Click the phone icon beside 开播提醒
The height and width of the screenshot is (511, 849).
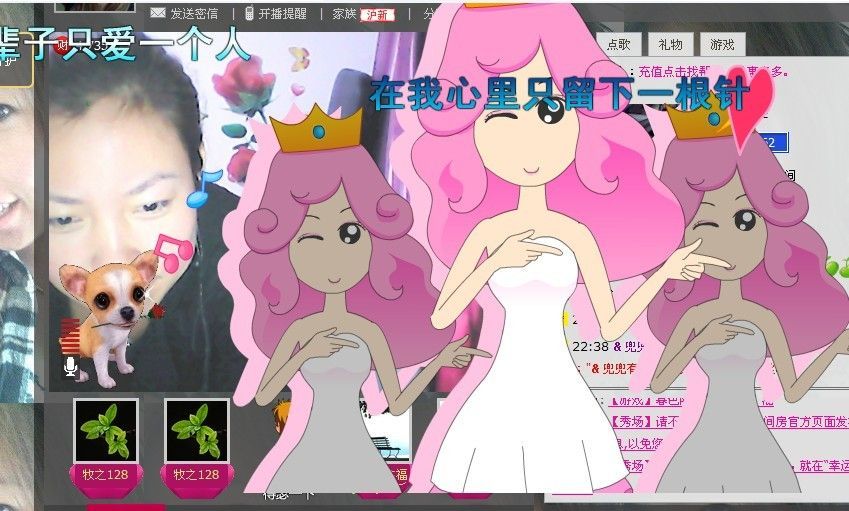pyautogui.click(x=249, y=13)
